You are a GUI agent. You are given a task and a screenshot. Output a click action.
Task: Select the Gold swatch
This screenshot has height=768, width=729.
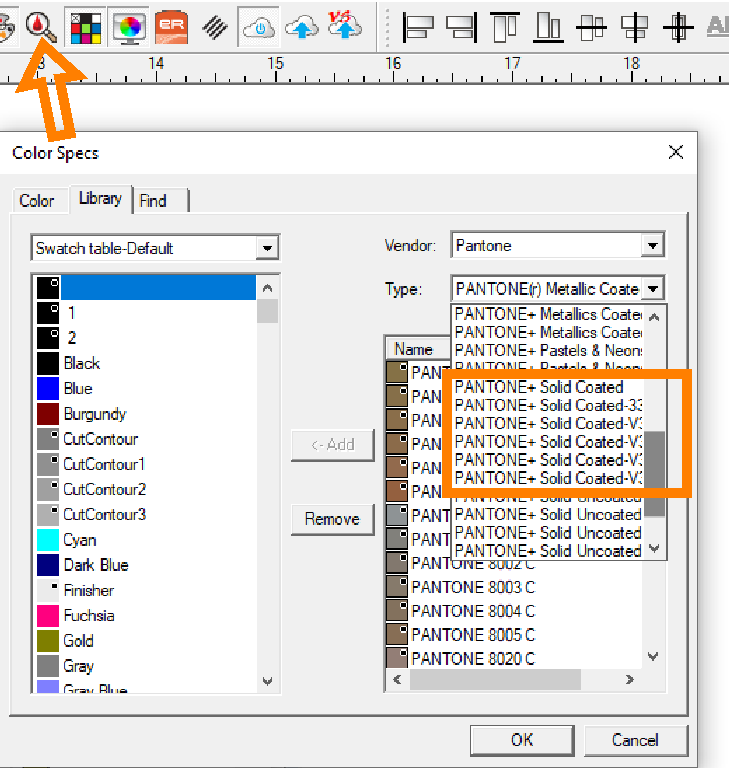(x=146, y=641)
